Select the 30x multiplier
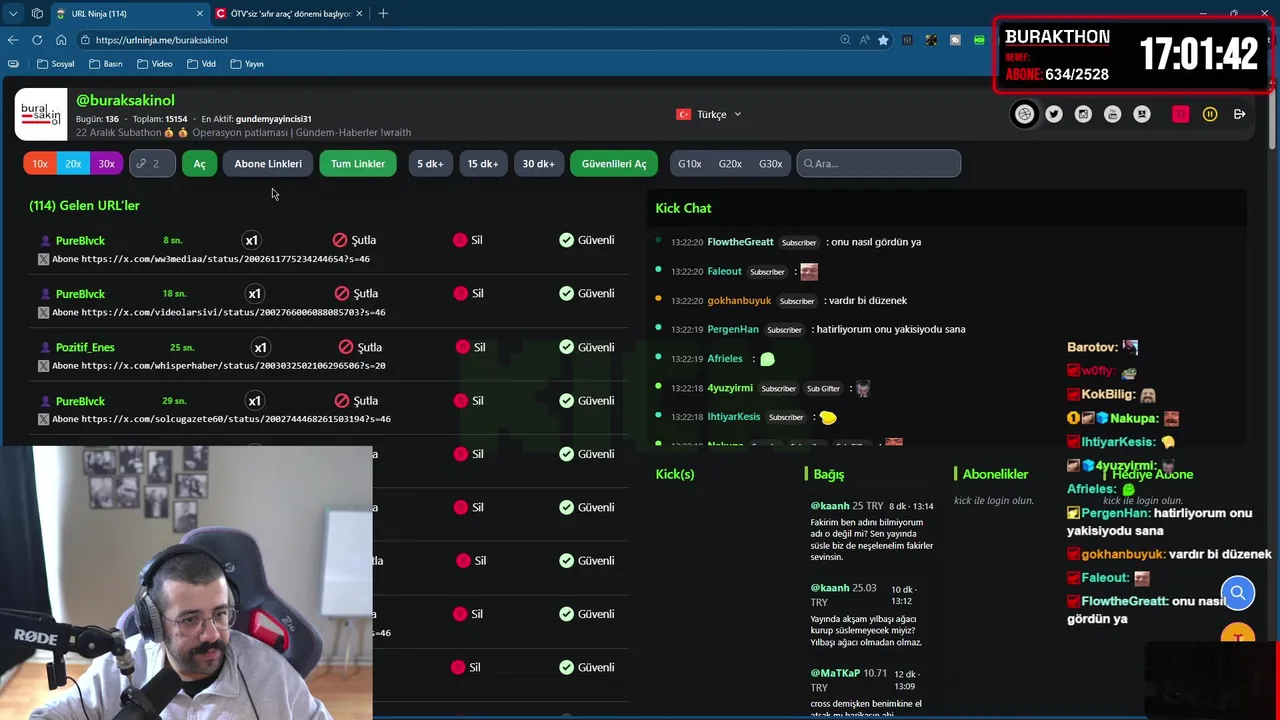 pyautogui.click(x=106, y=163)
